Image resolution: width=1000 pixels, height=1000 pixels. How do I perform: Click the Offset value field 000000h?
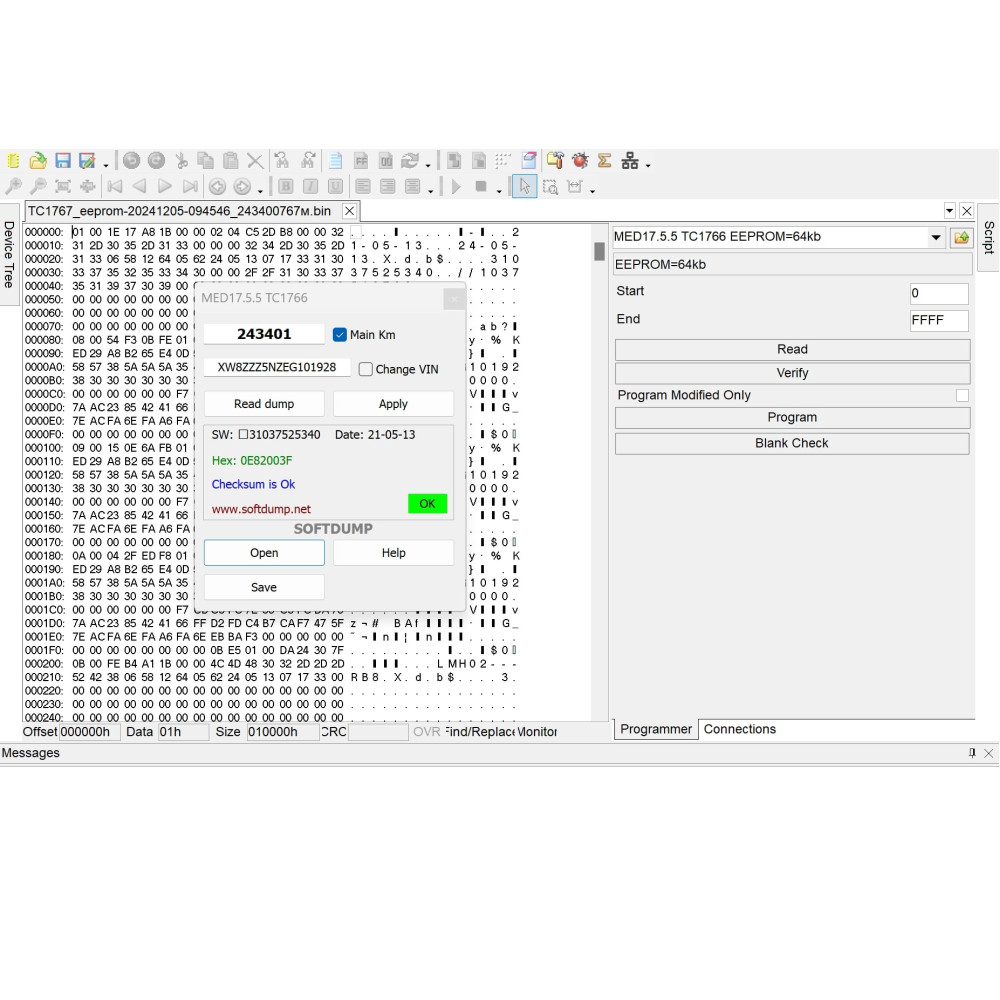coord(89,732)
